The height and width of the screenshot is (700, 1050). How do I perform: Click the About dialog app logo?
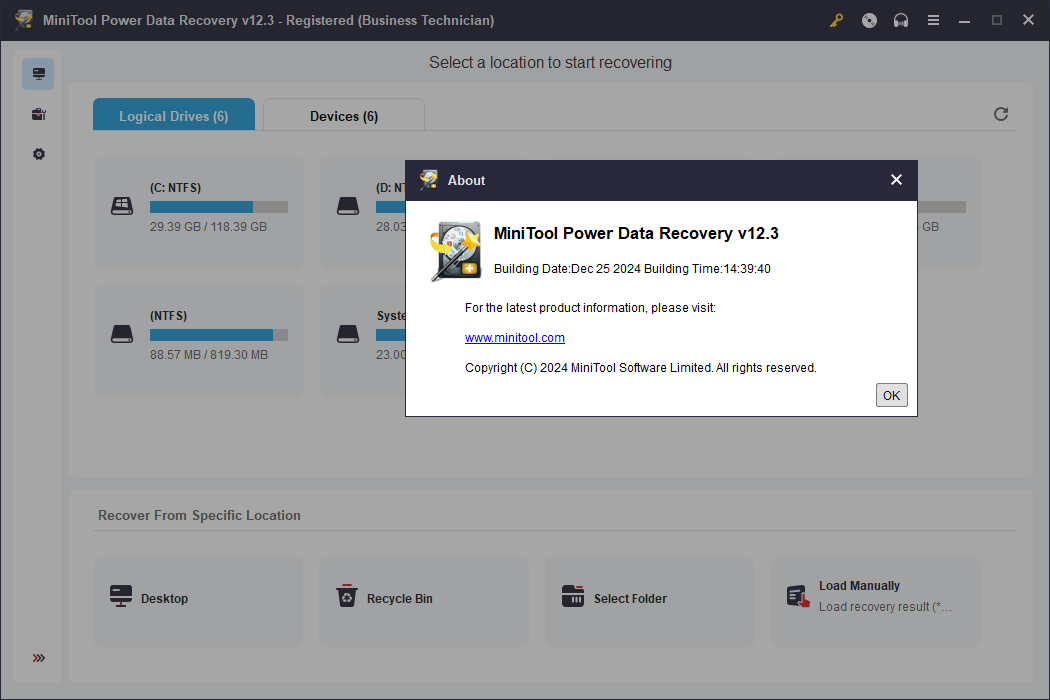click(455, 251)
